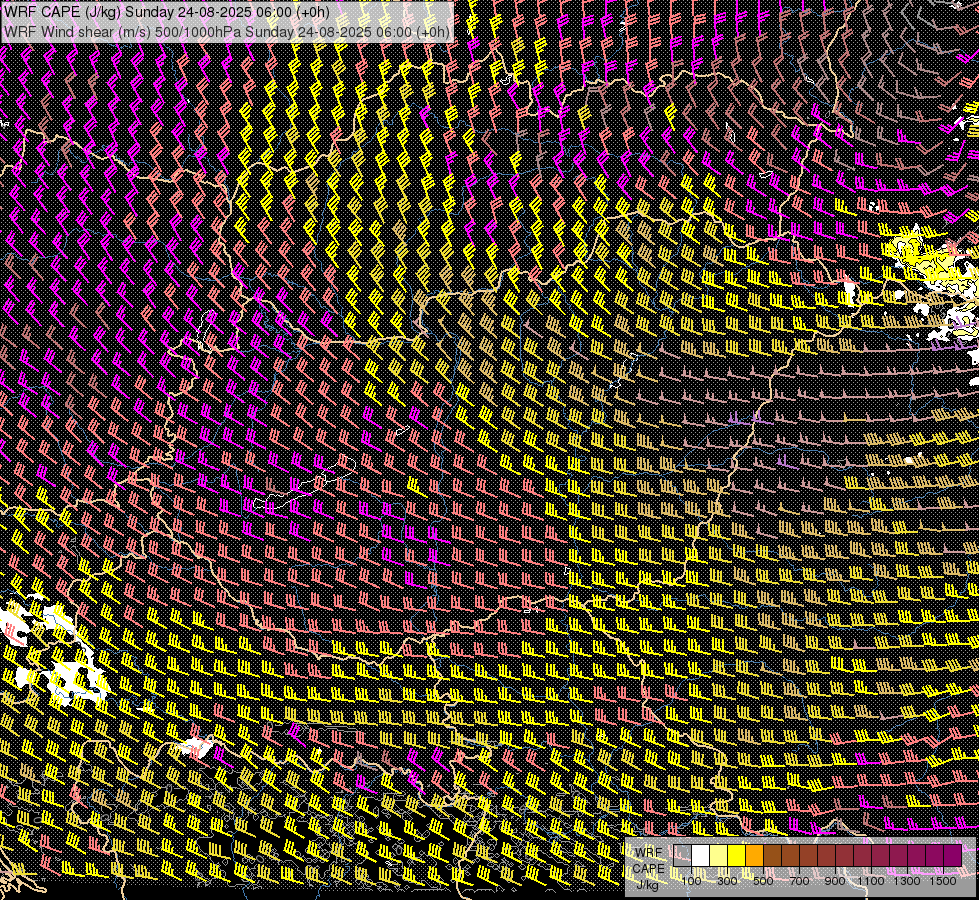Click the WRF Wind shear 500/1000hPa title line
This screenshot has height=900, width=979.
[x=227, y=32]
